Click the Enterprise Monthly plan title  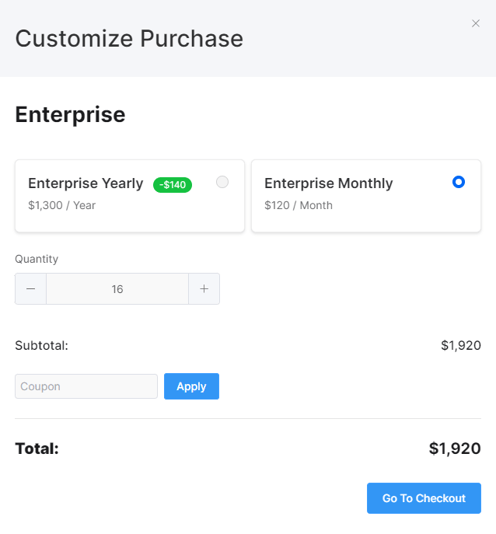pos(329,183)
